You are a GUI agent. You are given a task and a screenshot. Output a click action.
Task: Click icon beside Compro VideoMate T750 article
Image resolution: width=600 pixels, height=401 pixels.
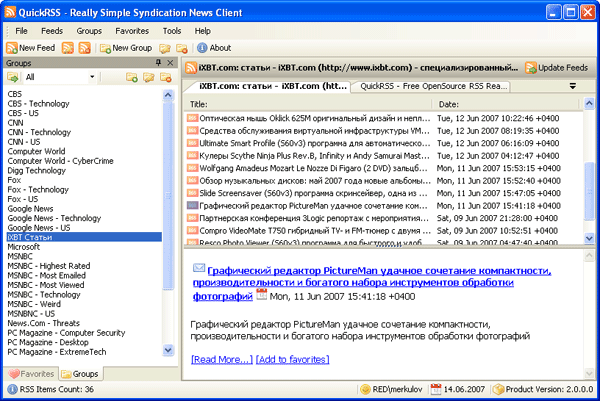click(x=192, y=230)
